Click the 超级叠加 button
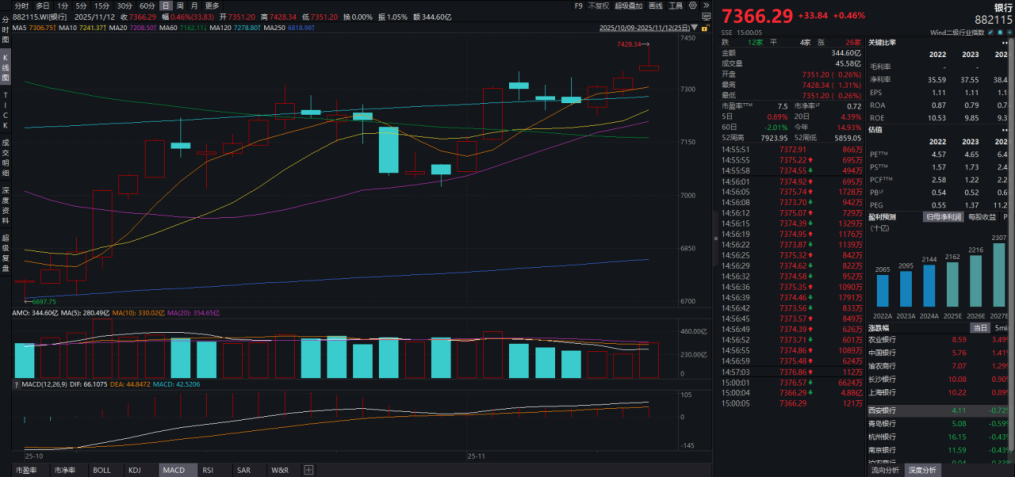The image size is (1015, 478). [629, 5]
